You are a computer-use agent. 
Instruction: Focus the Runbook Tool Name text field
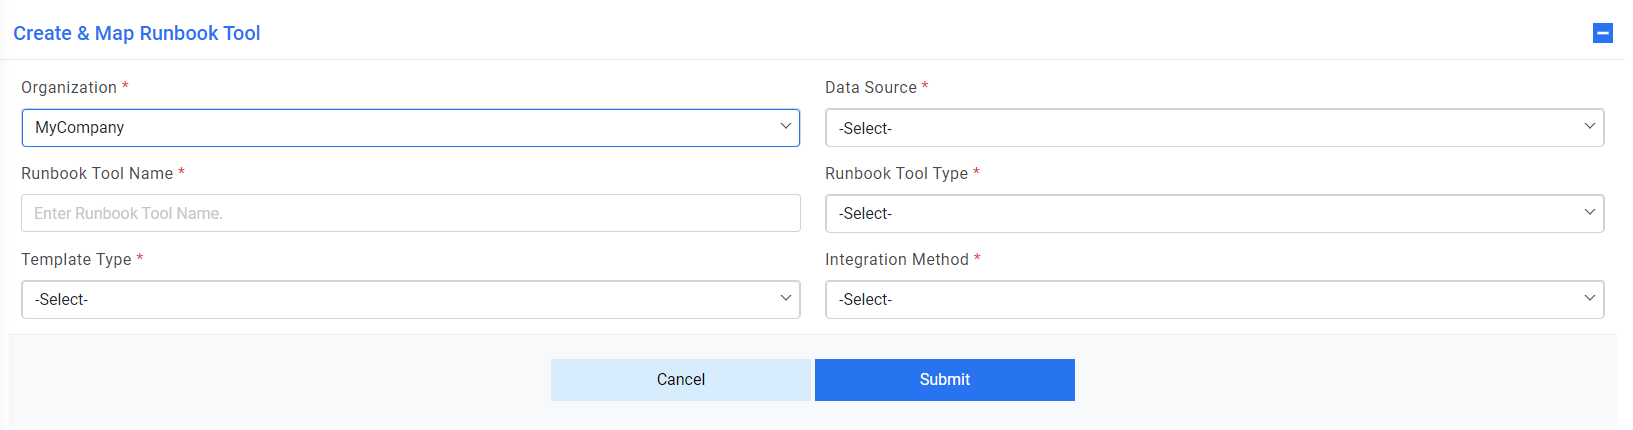click(410, 213)
